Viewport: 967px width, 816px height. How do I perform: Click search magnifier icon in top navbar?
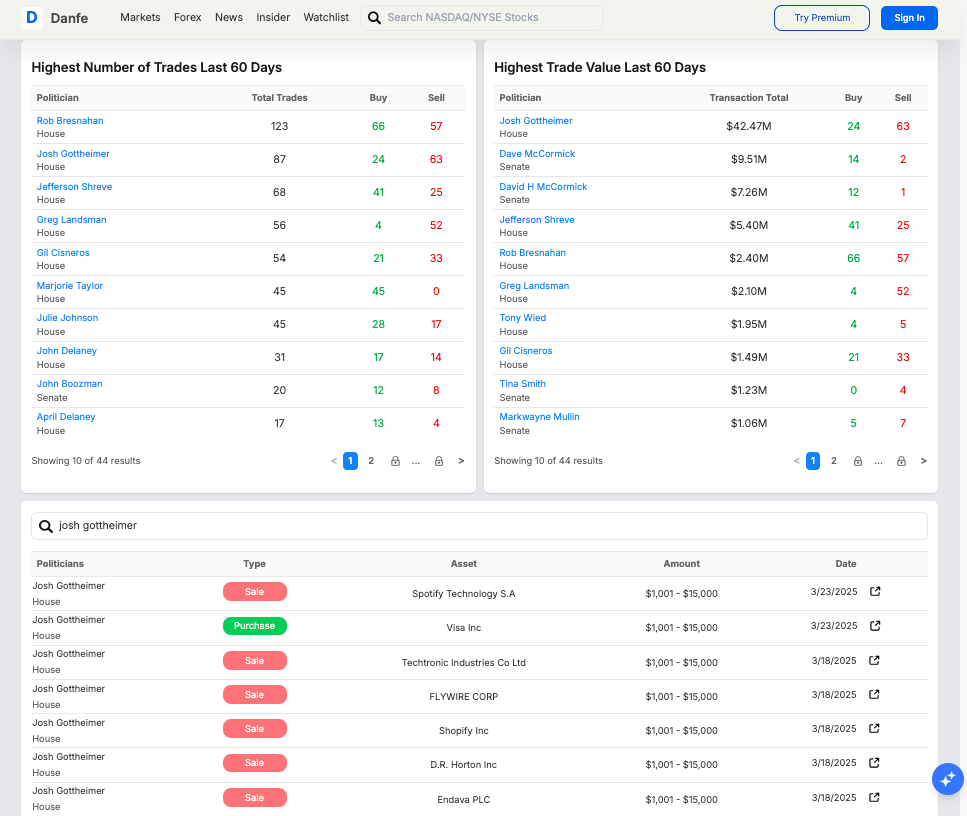coord(375,18)
